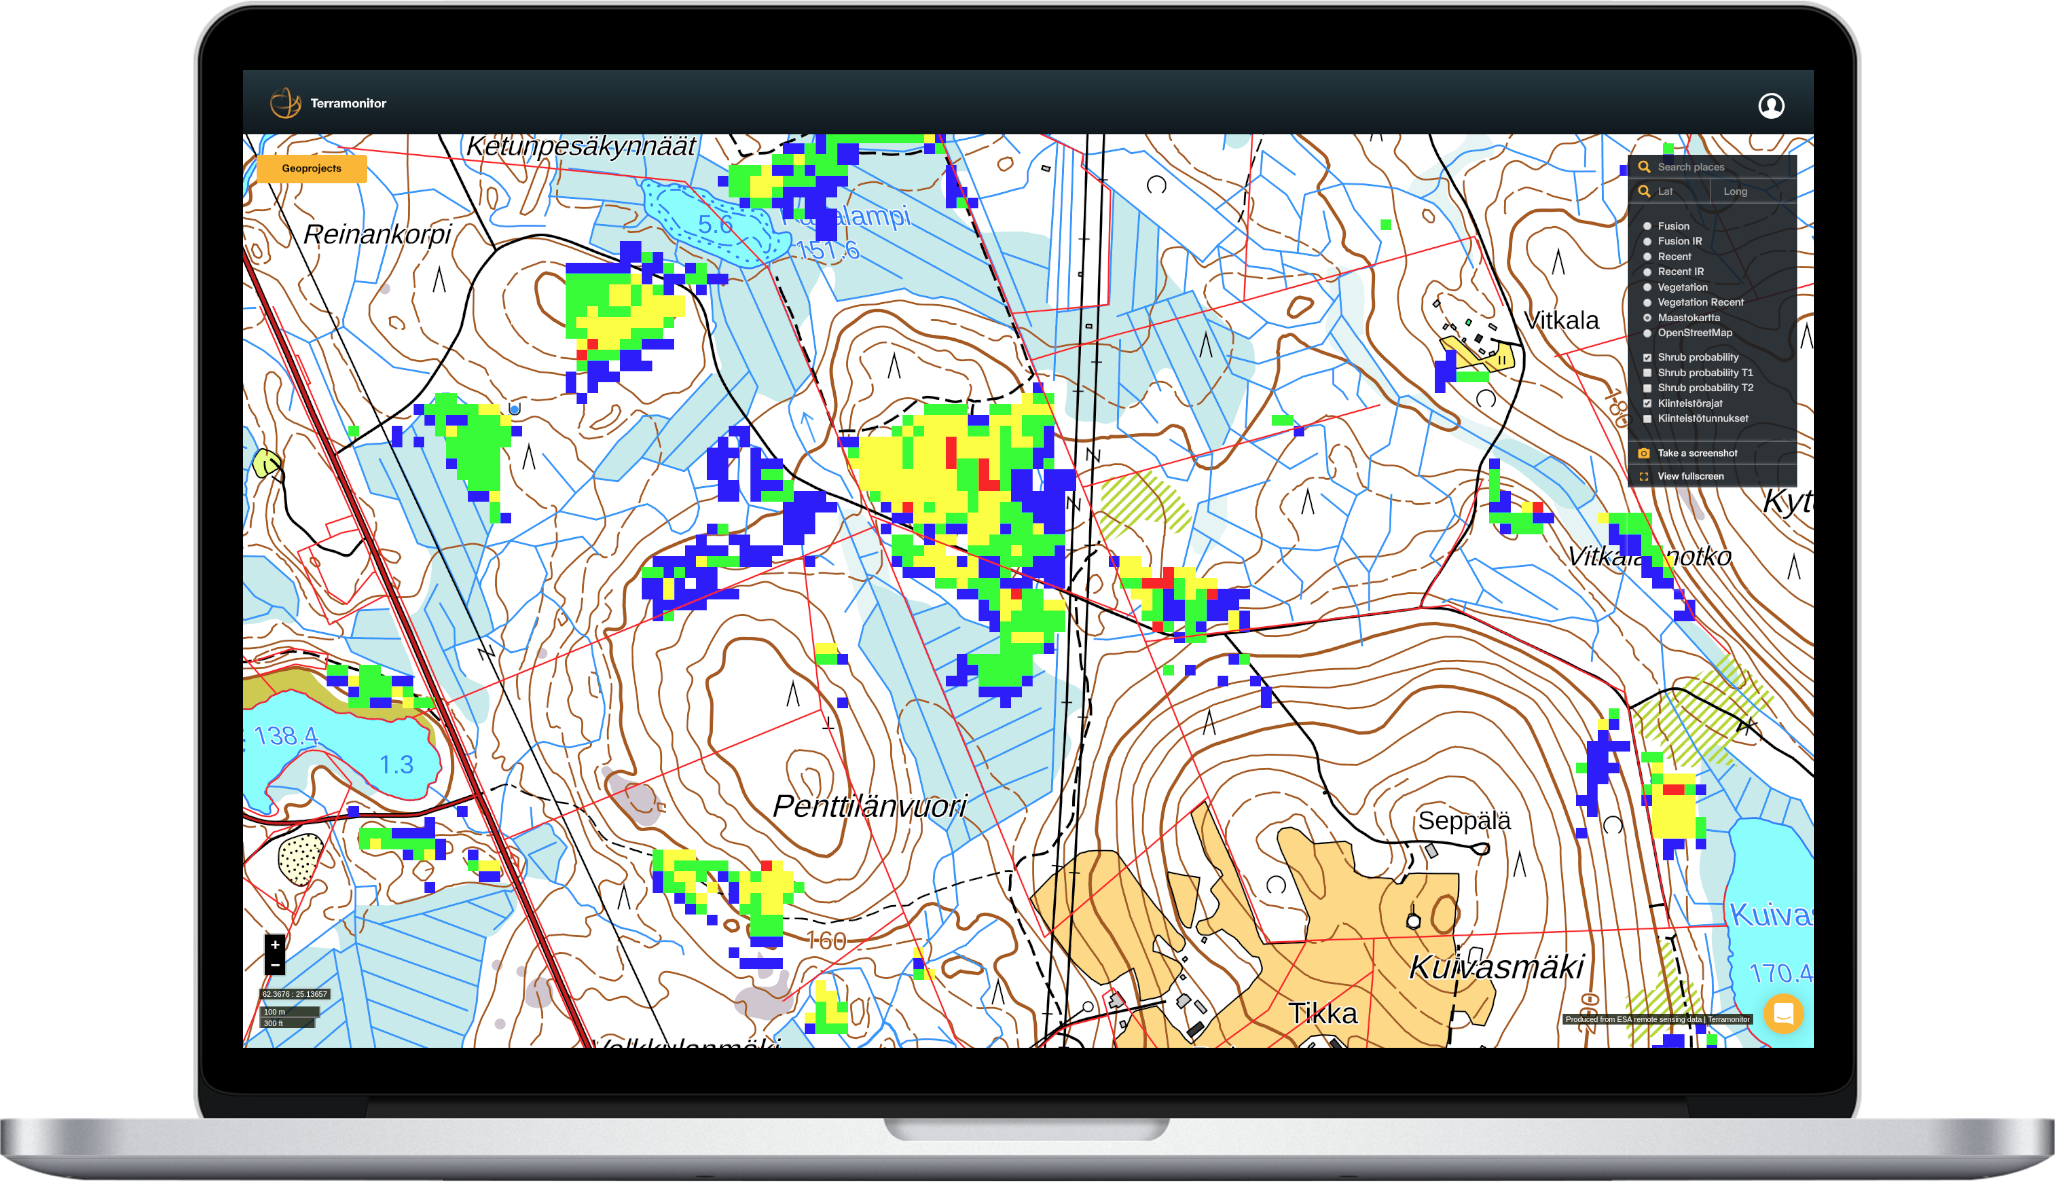Click the fullscreen brackets icon
Screen dimensions: 2055x1182
coord(1644,476)
